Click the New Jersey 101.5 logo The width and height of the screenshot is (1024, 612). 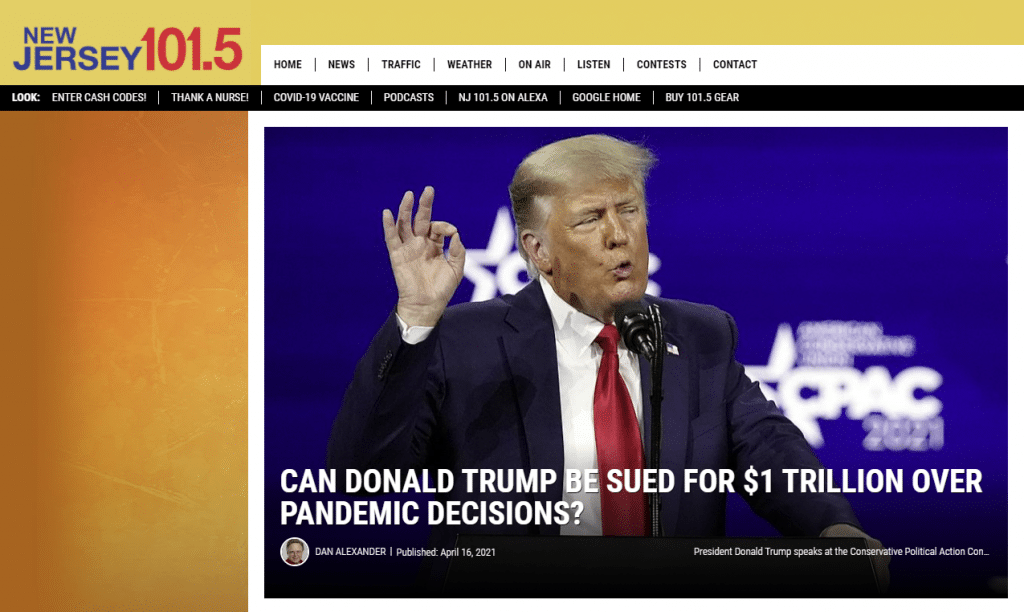pos(128,49)
